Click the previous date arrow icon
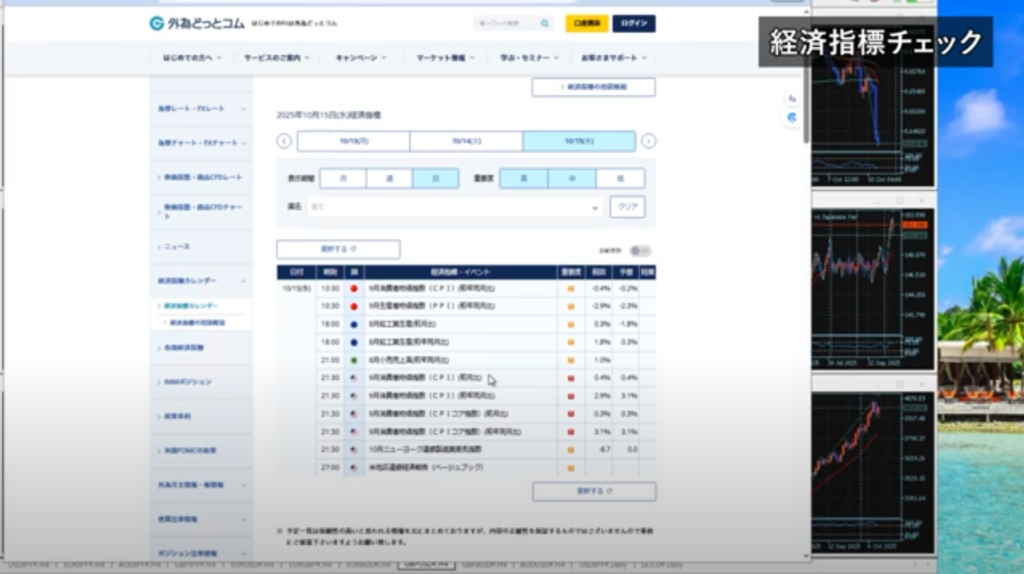Image resolution: width=1024 pixels, height=574 pixels. click(284, 141)
